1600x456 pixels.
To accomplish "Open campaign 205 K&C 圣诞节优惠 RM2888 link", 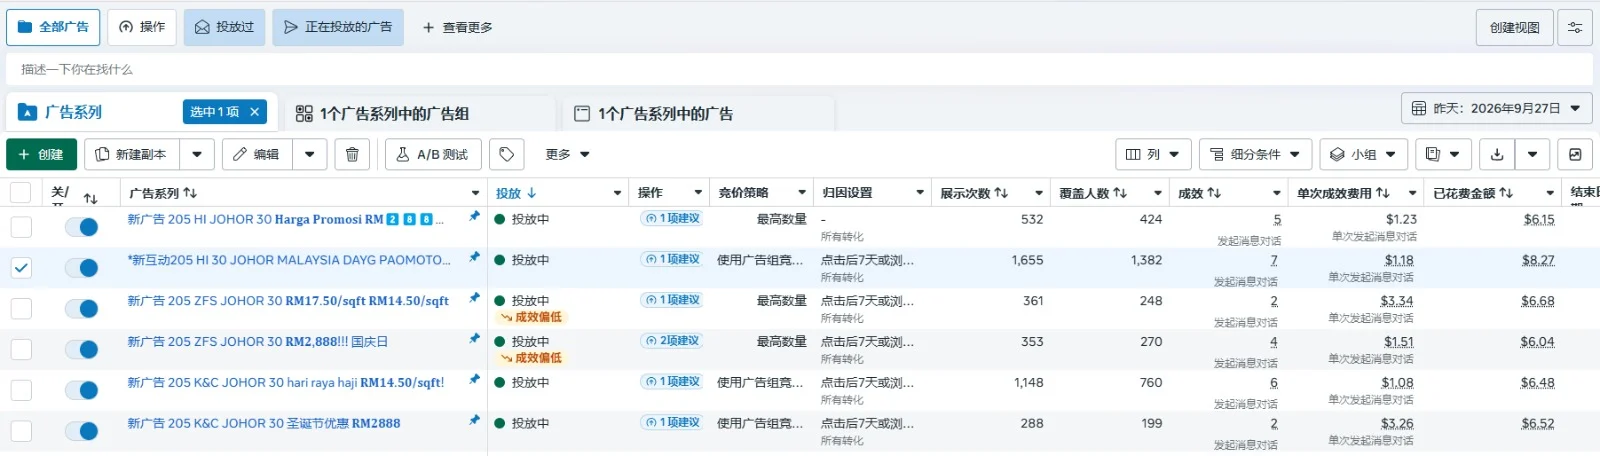I will tap(264, 423).
